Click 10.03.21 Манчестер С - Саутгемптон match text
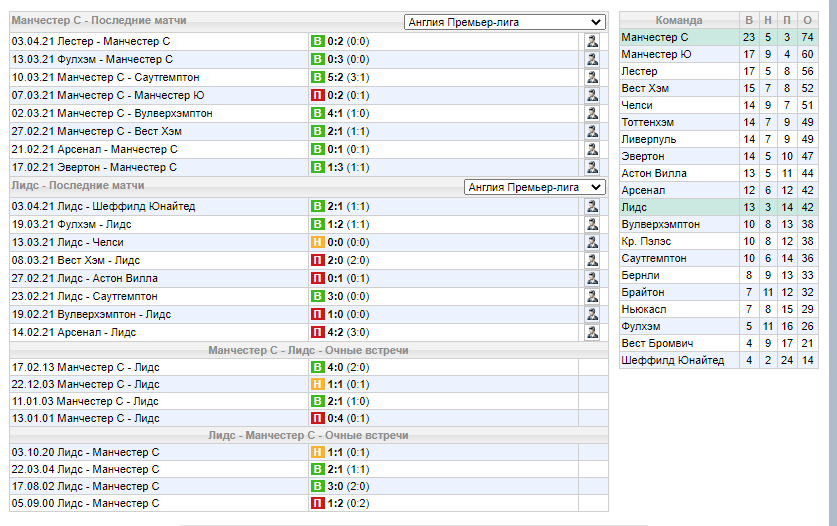This screenshot has width=837, height=526. [x=105, y=77]
